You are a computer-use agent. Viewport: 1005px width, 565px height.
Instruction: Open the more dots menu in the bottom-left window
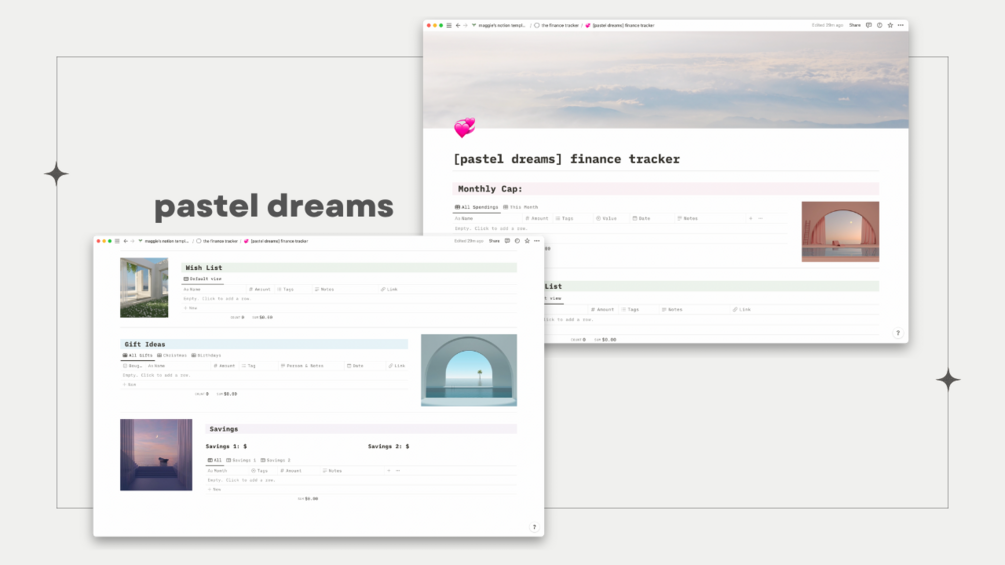tap(536, 241)
